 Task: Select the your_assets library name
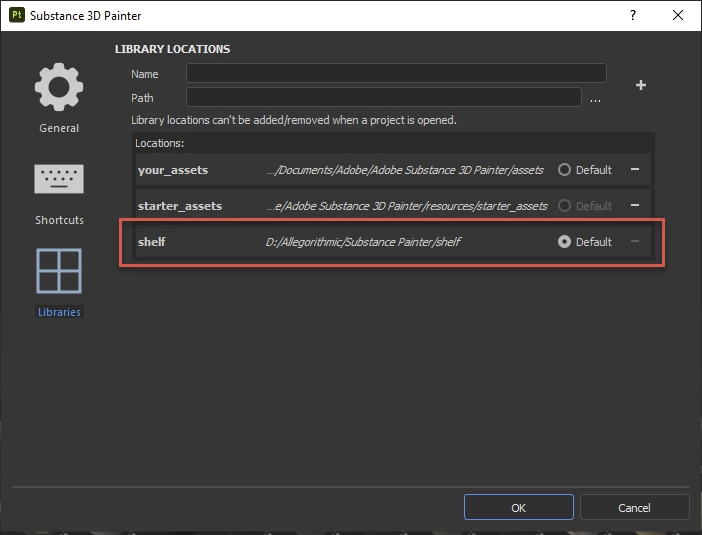tap(173, 170)
